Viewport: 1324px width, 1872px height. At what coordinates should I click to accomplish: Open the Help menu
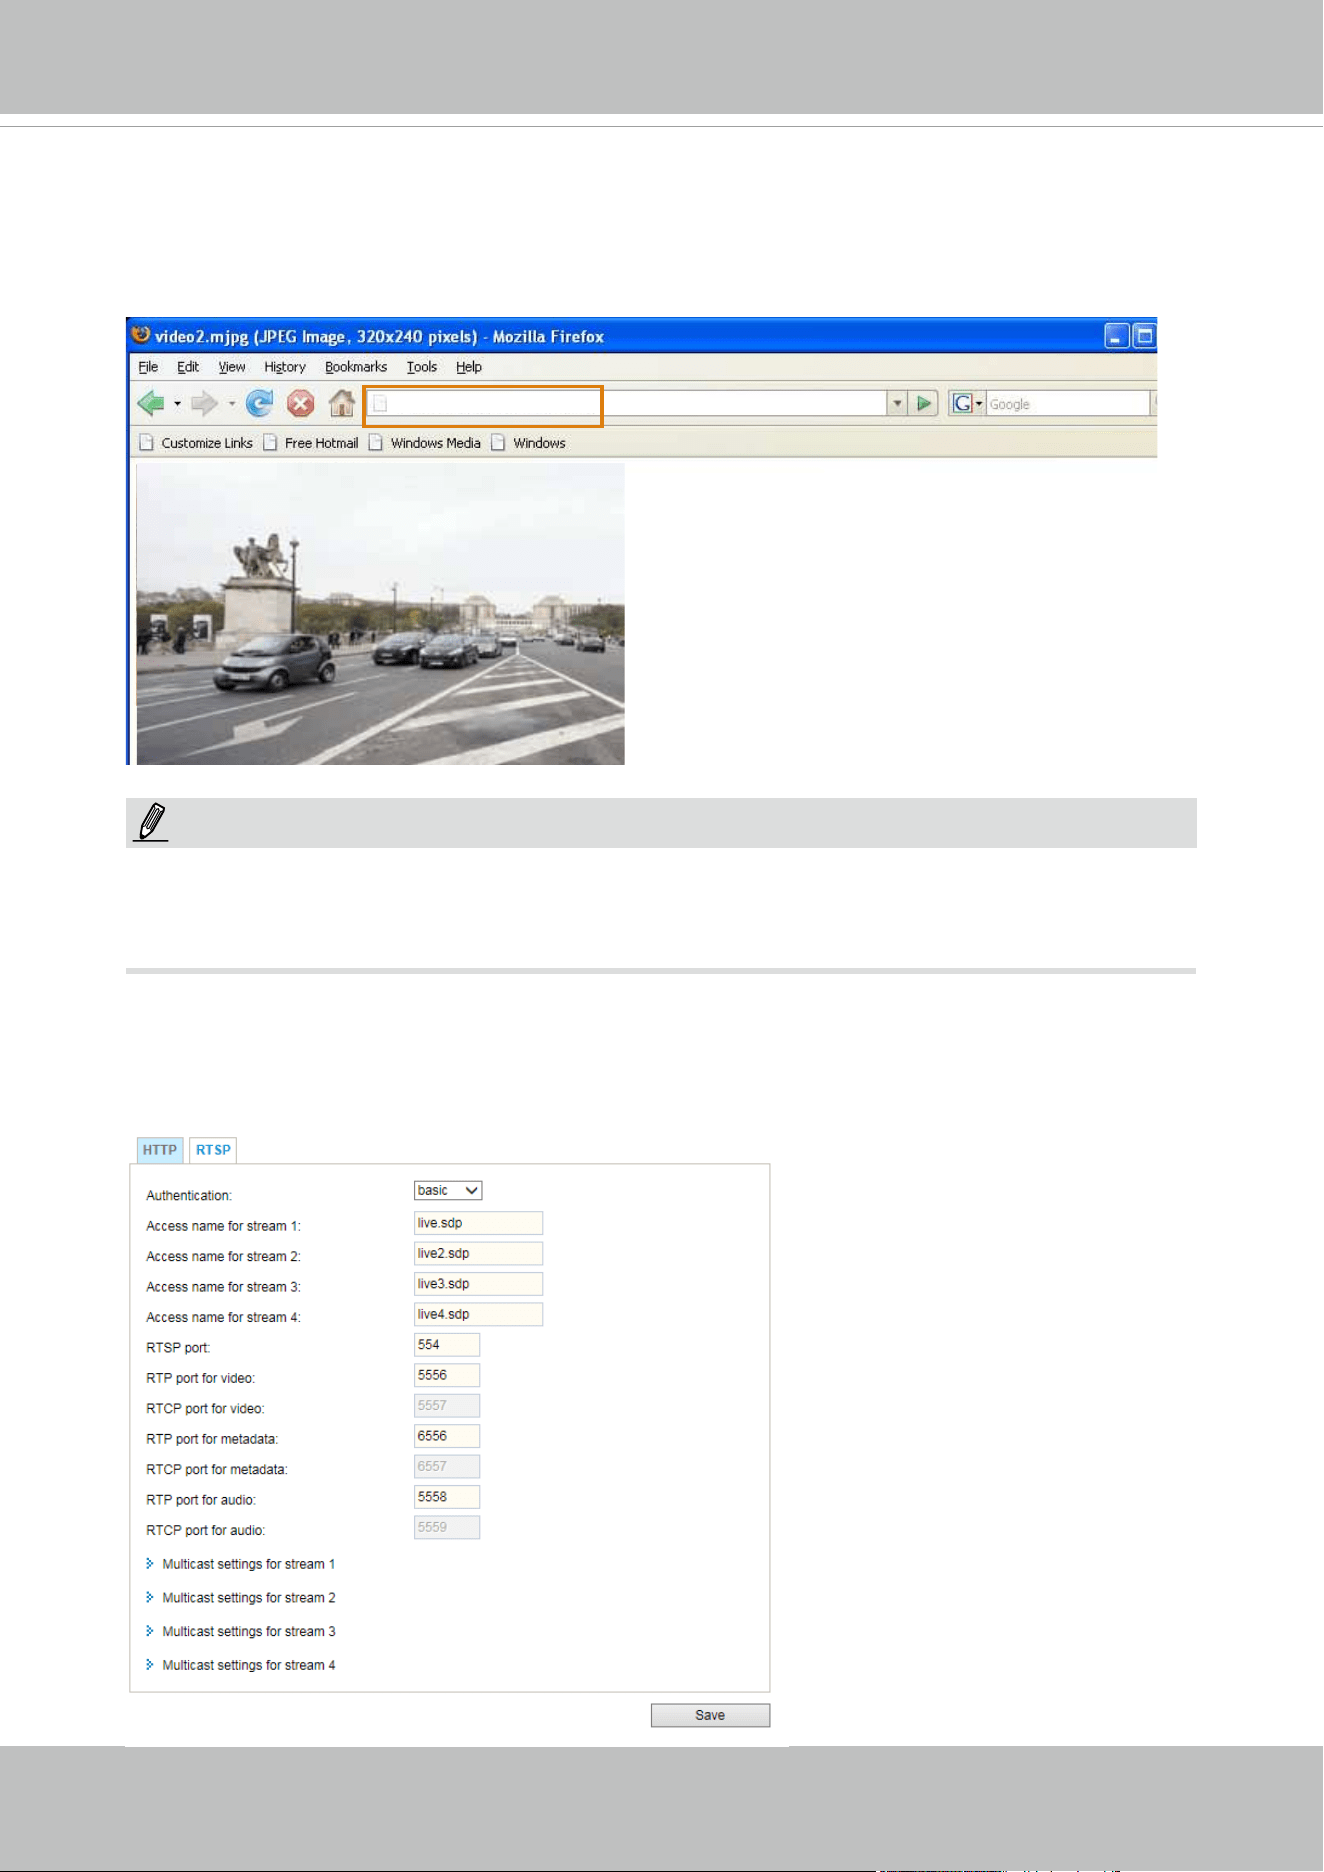[469, 367]
